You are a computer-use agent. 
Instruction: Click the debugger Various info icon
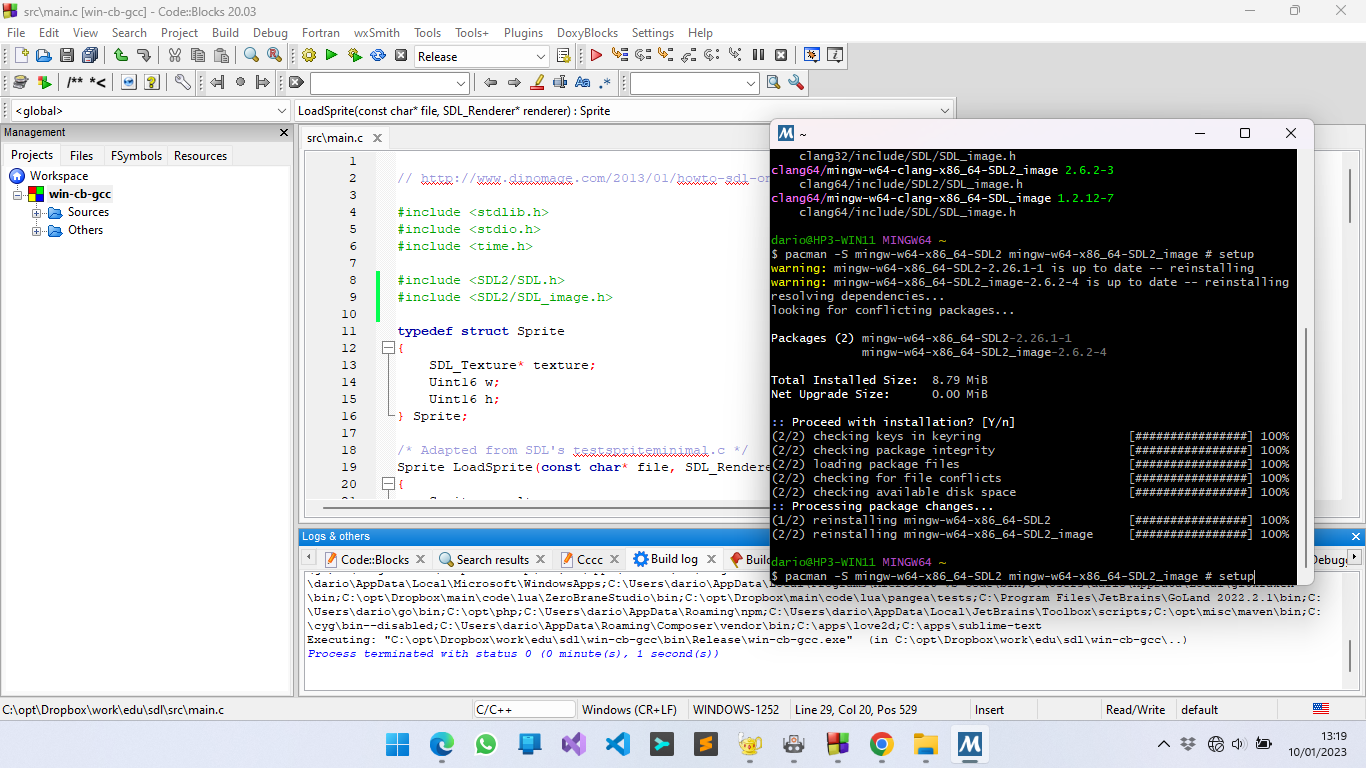click(835, 56)
